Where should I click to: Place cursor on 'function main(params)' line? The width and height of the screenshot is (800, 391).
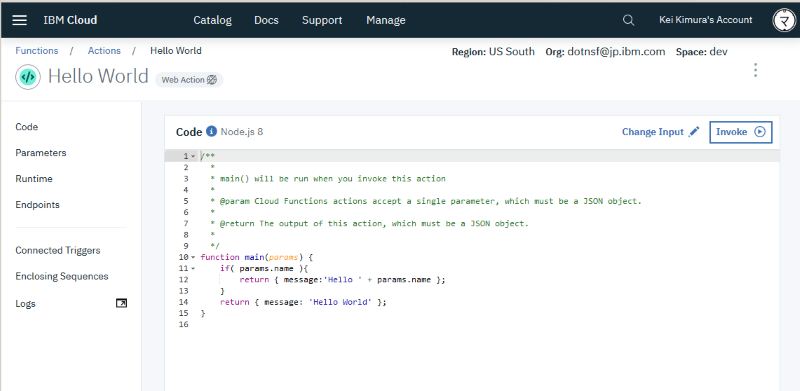(x=257, y=257)
